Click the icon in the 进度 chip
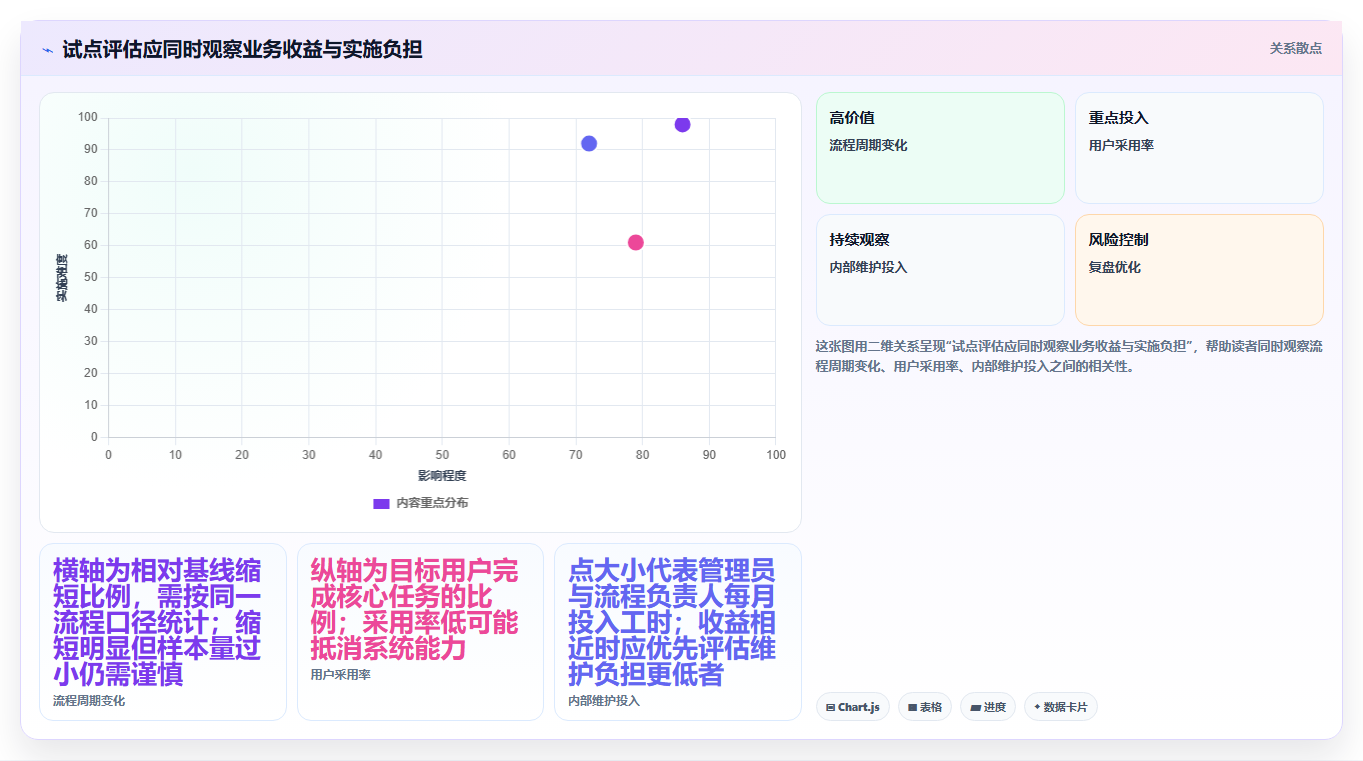 click(975, 707)
